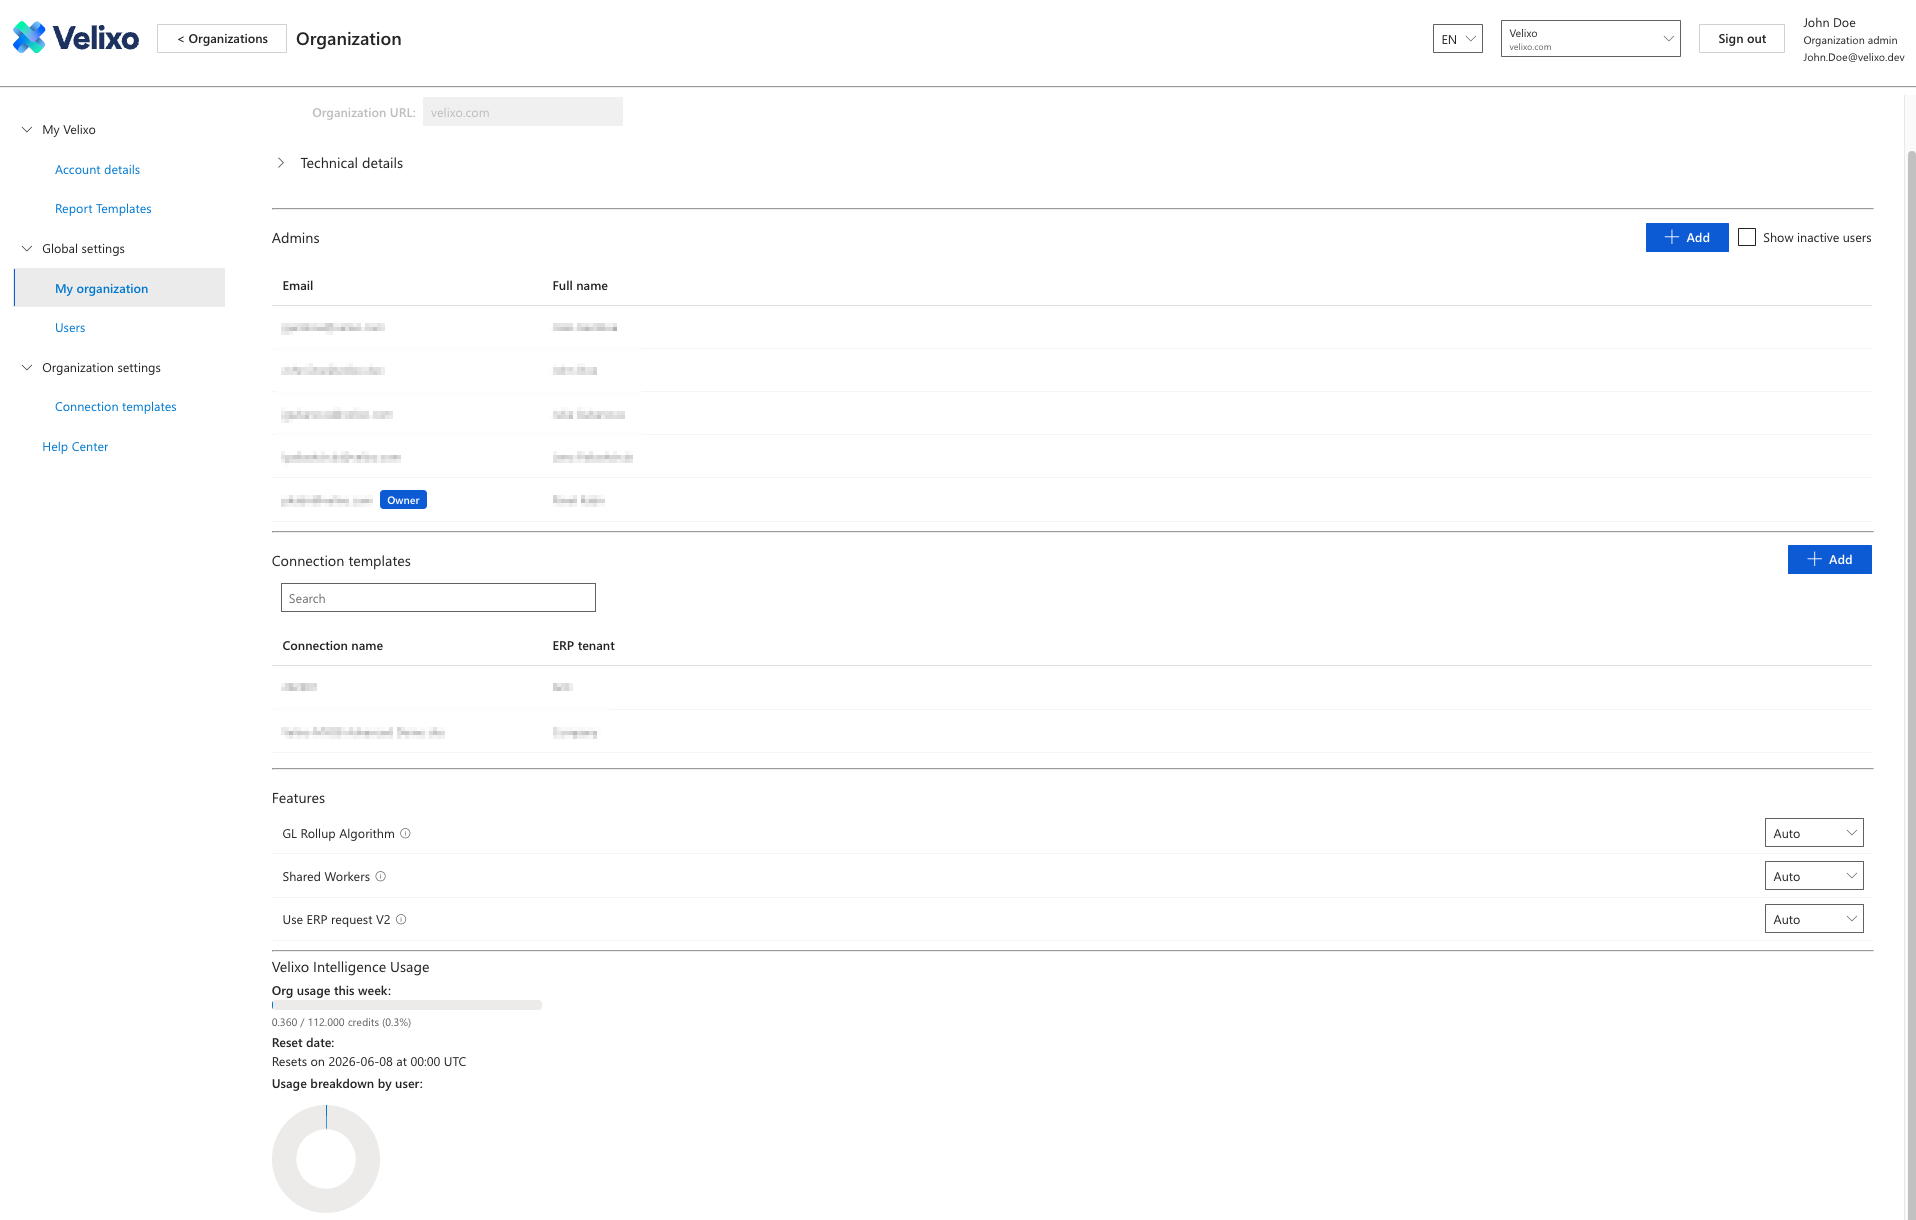The image size is (1916, 1220).
Task: Go back to Organizations
Action: 222,39
